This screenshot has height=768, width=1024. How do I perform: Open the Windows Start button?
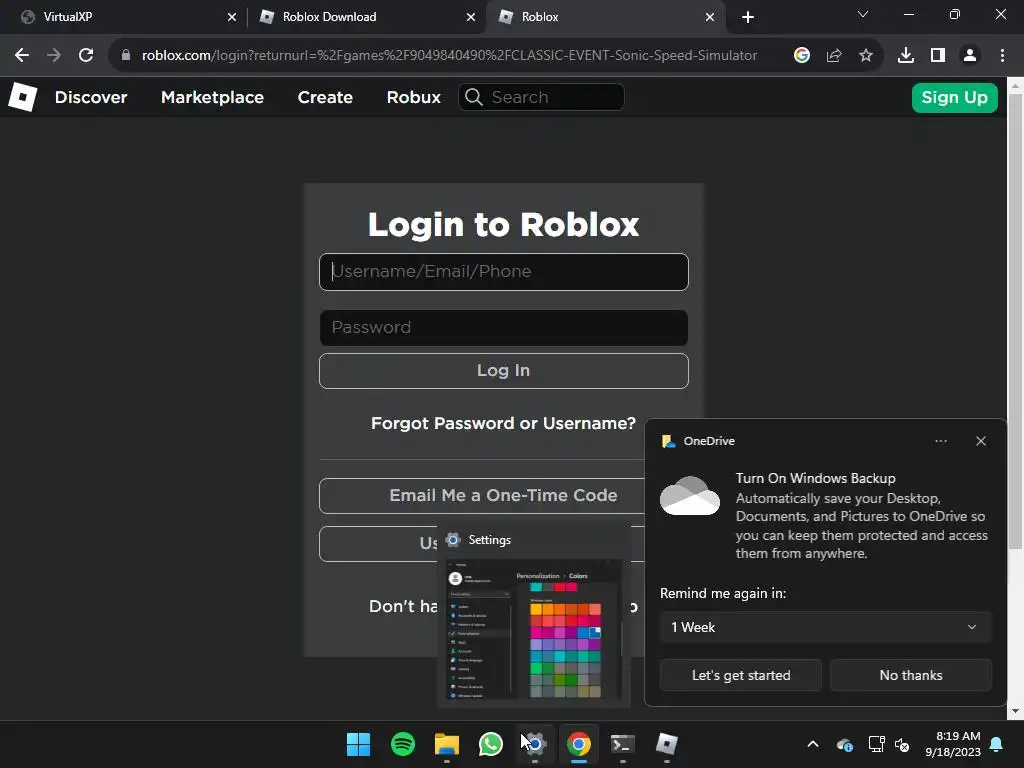[358, 744]
